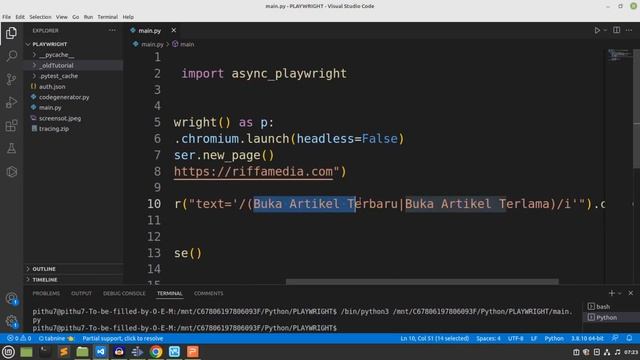Open Explorer Views and More Actions ellipsis
This screenshot has height=360, width=640.
112,30
